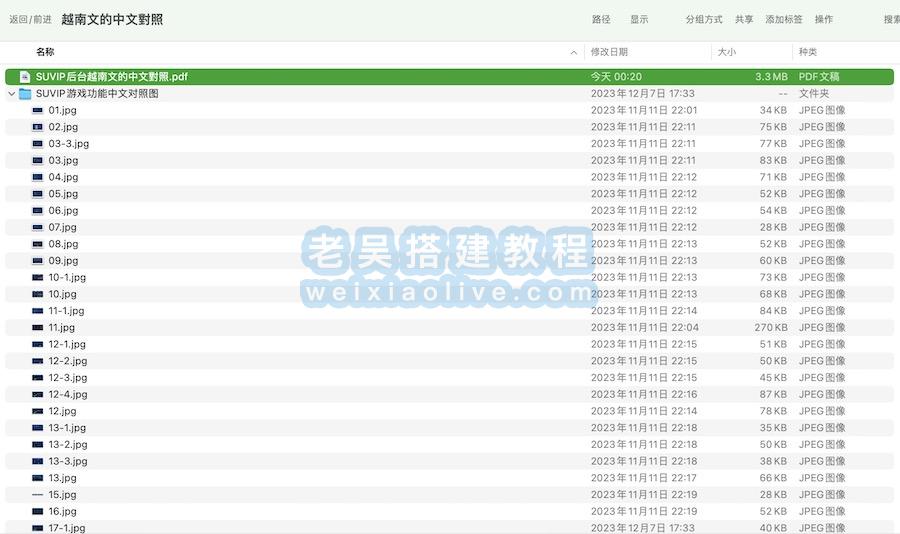Select file name 16.jpg
Screen dimensions: 900x534
coord(63,511)
